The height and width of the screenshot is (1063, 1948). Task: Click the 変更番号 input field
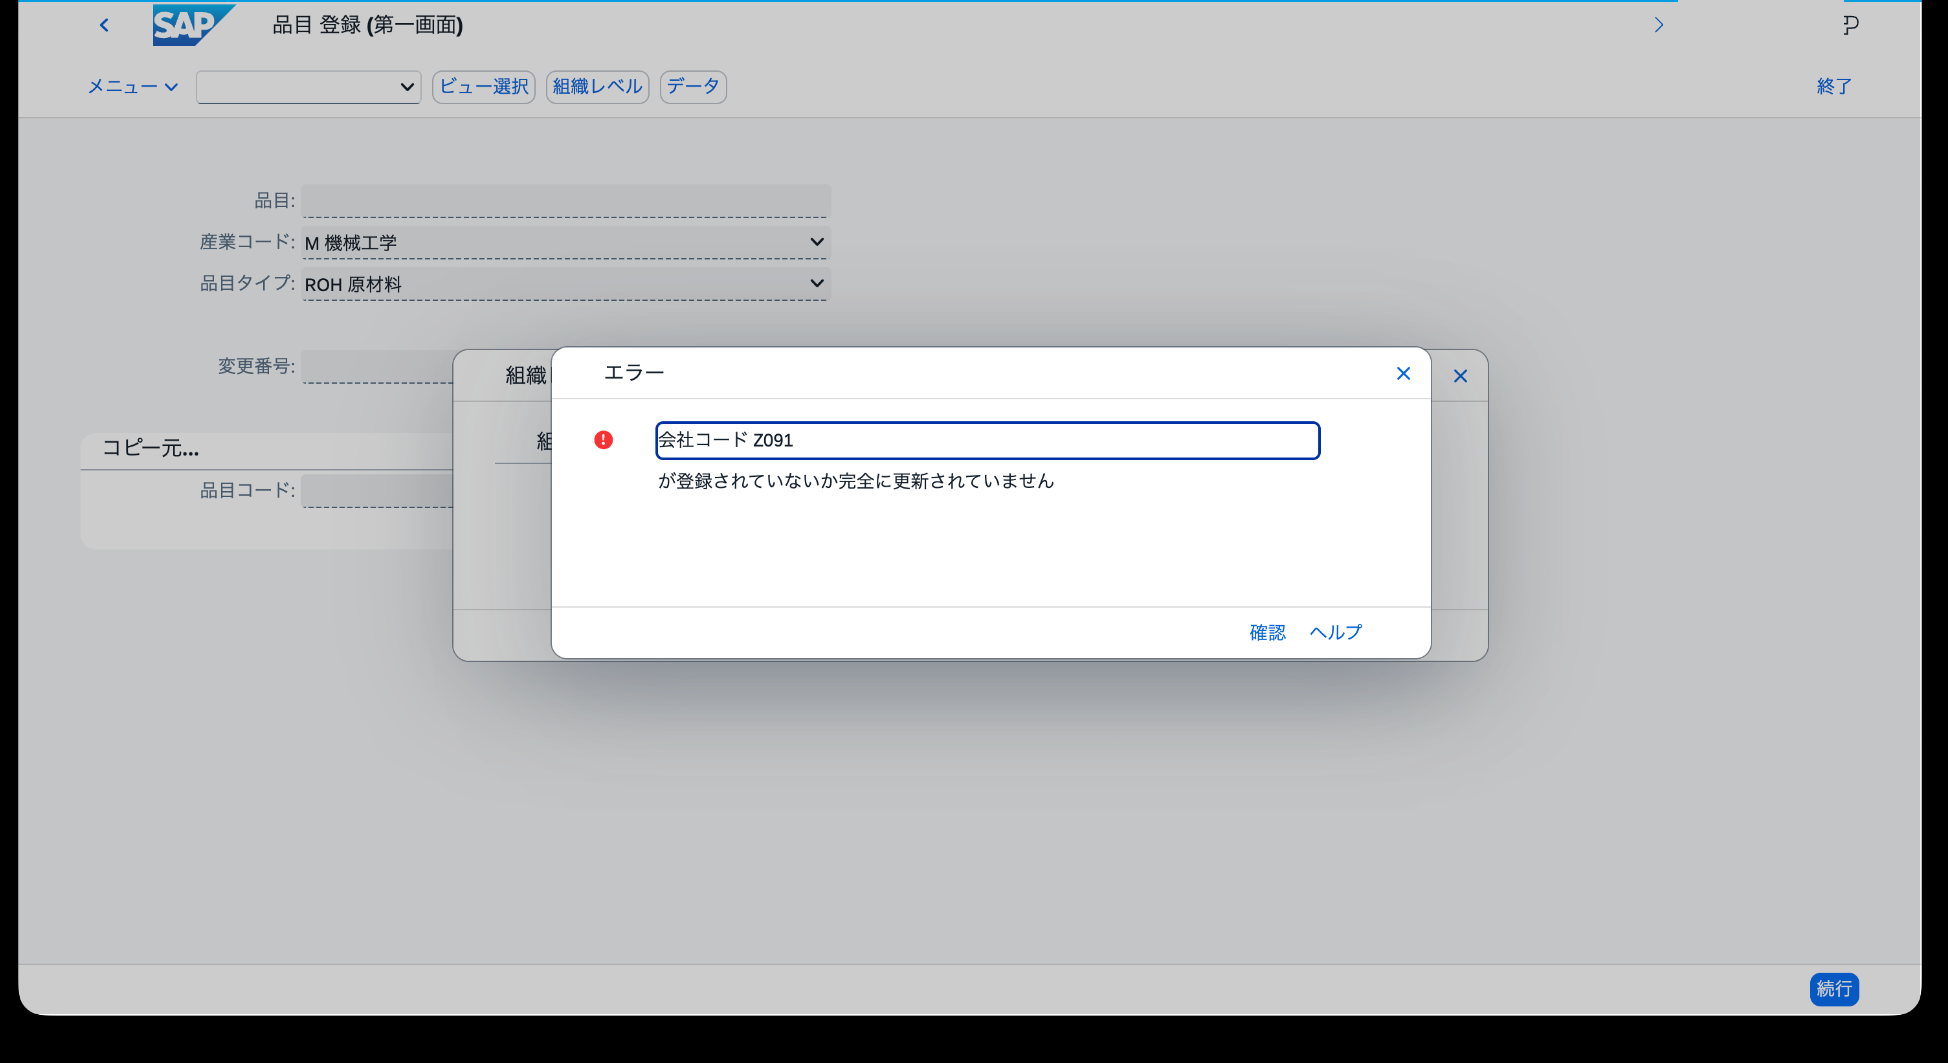(378, 366)
